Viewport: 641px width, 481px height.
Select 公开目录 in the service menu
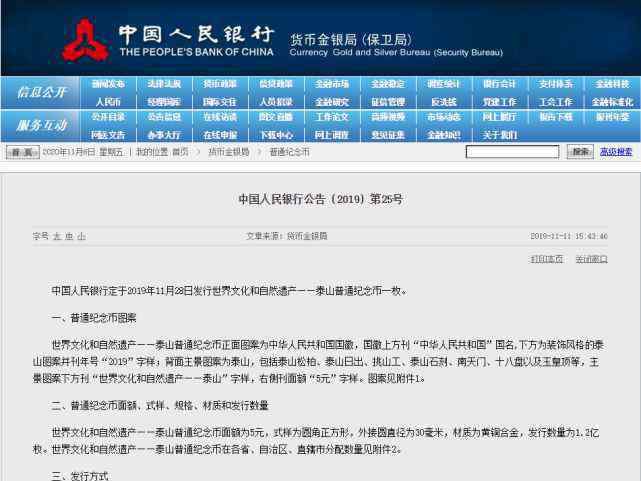coord(108,117)
